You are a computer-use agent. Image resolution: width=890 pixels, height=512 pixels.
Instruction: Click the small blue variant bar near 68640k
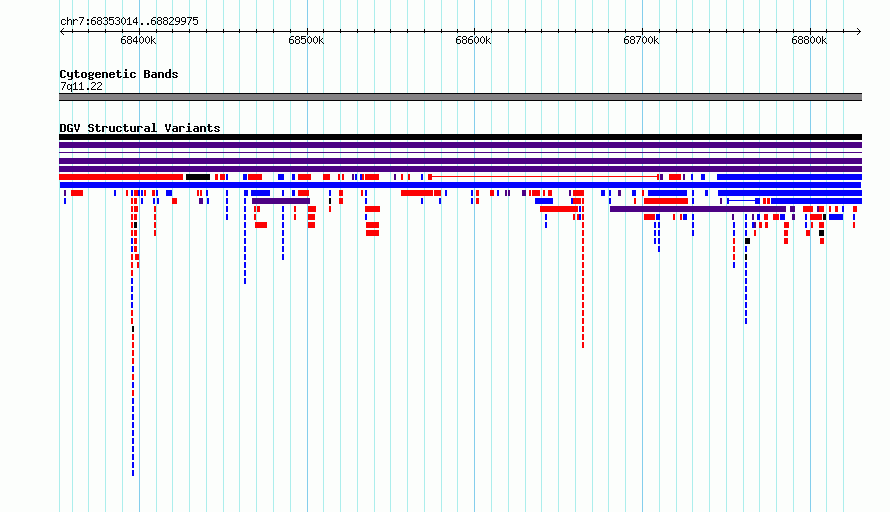(544, 201)
